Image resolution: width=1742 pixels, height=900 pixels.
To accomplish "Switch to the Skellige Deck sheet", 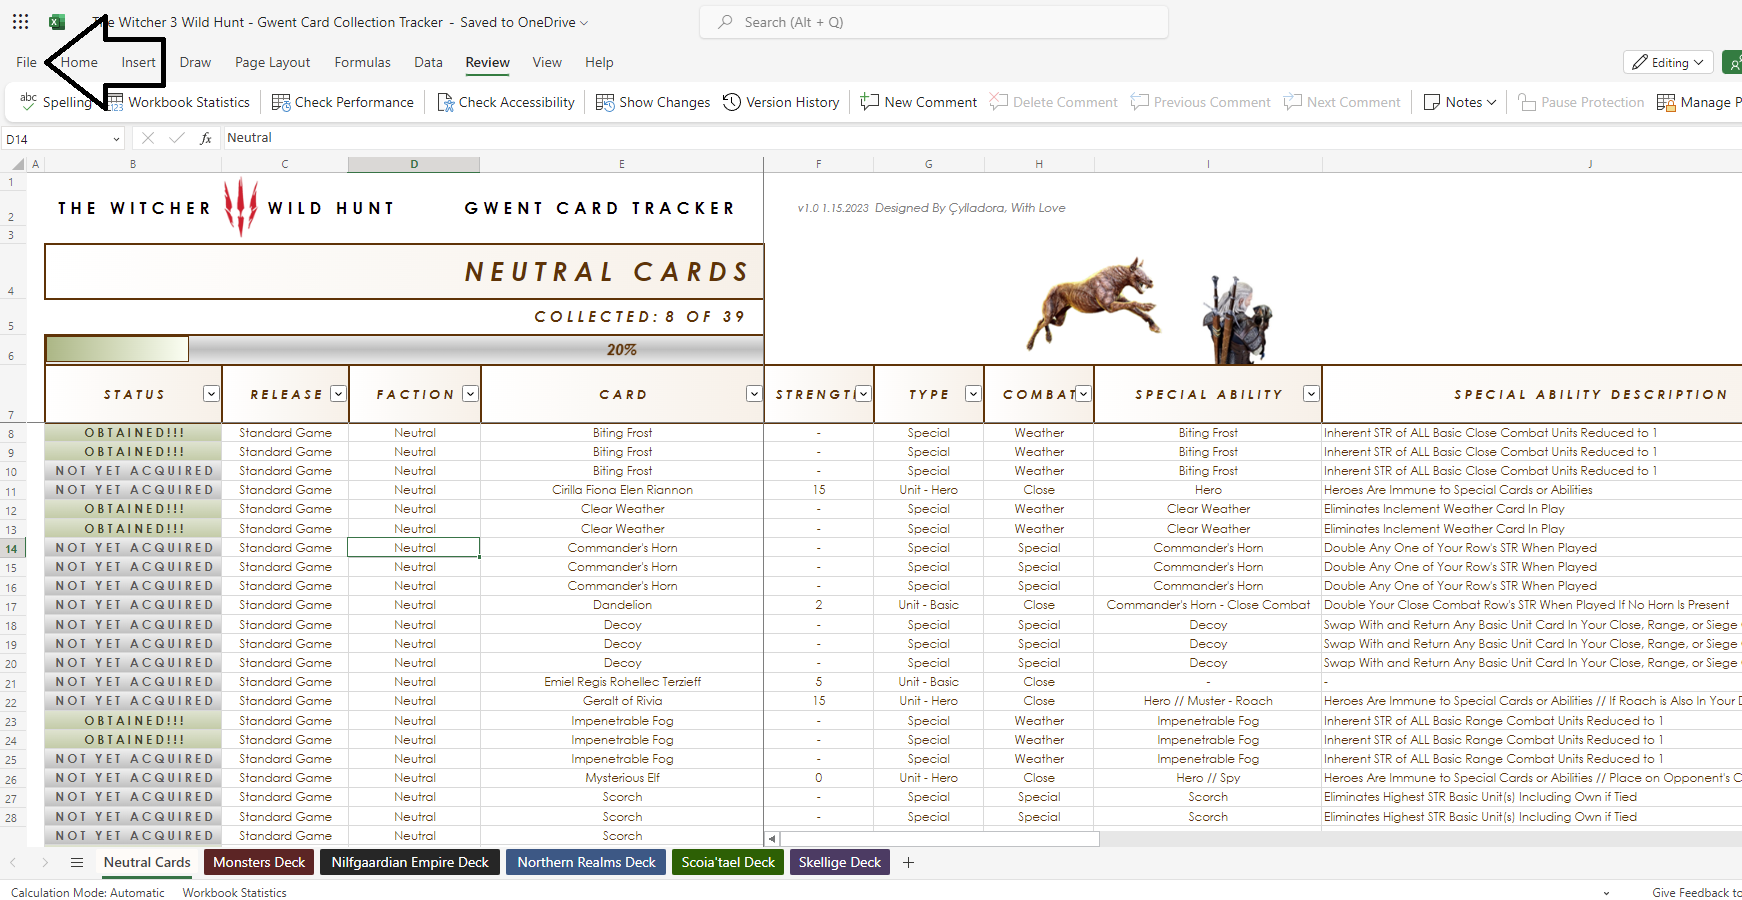I will coord(840,862).
